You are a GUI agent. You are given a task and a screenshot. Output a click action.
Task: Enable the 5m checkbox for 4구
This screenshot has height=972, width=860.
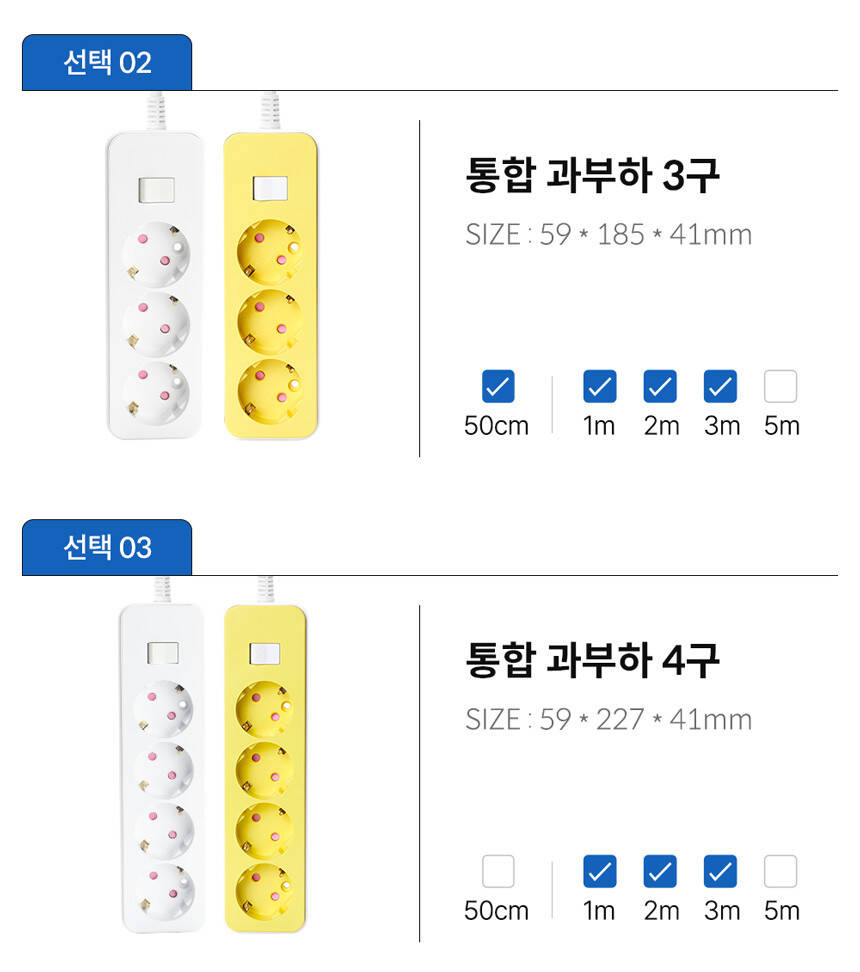[781, 872]
